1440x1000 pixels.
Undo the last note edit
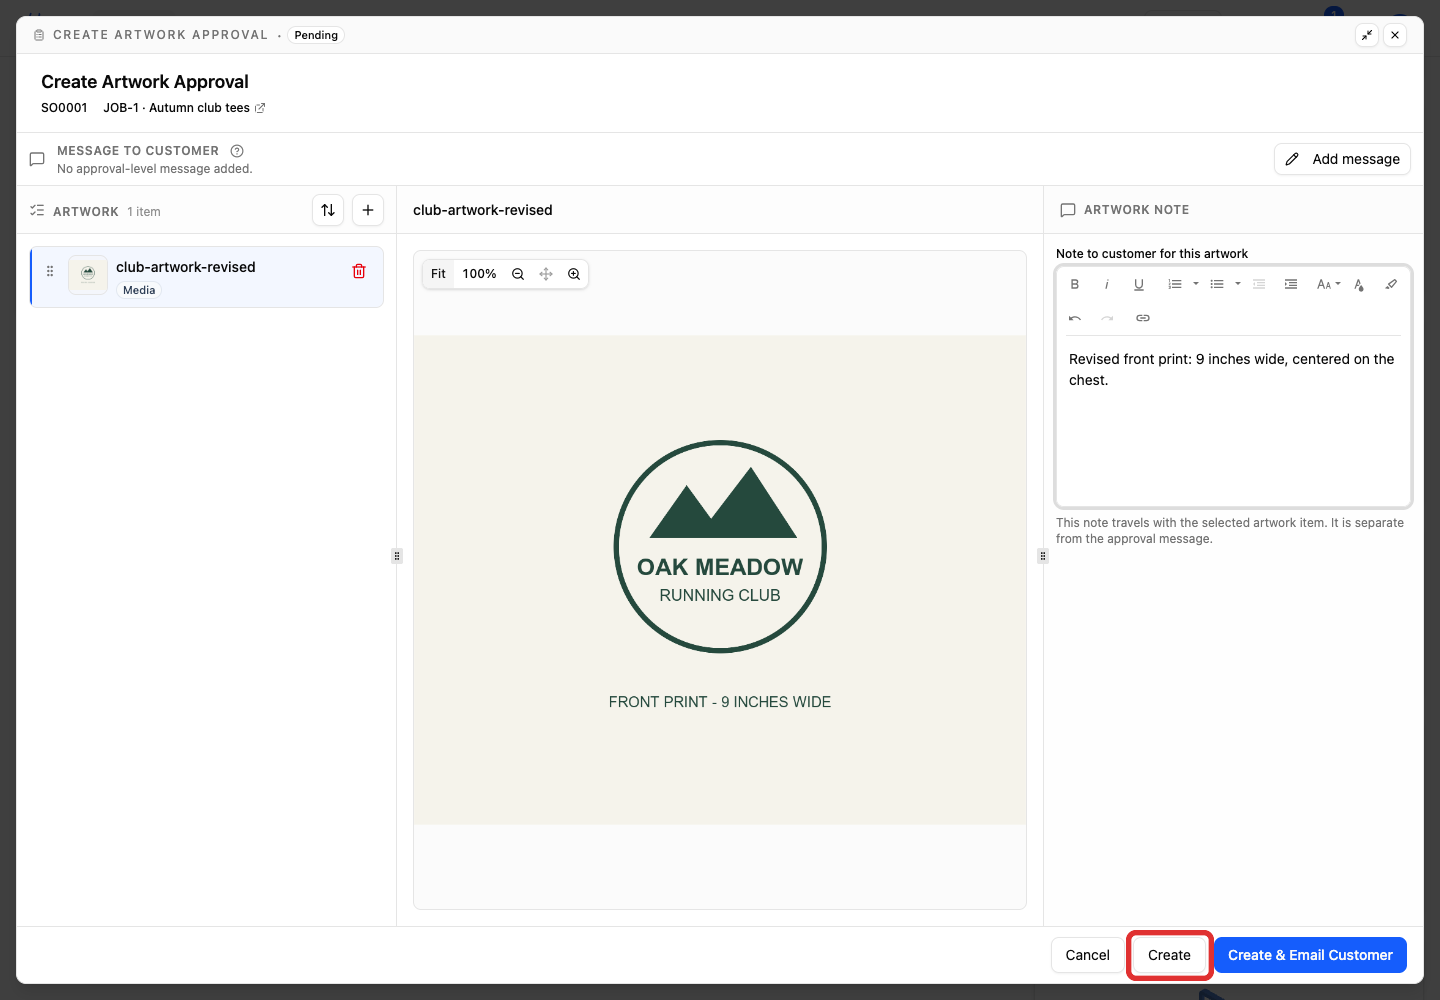(1075, 318)
